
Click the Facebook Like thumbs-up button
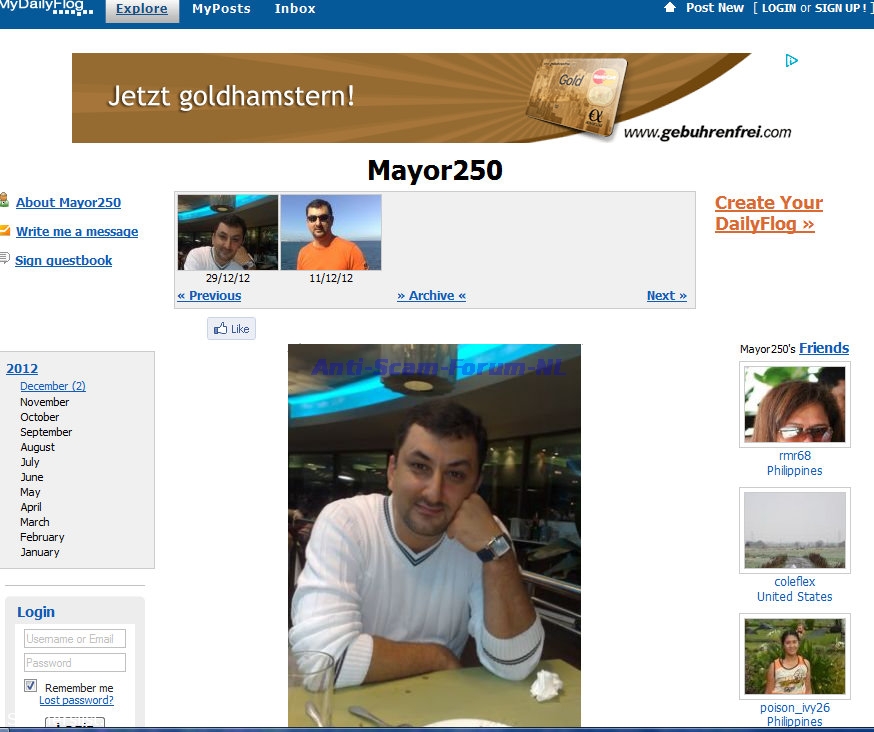click(x=231, y=329)
